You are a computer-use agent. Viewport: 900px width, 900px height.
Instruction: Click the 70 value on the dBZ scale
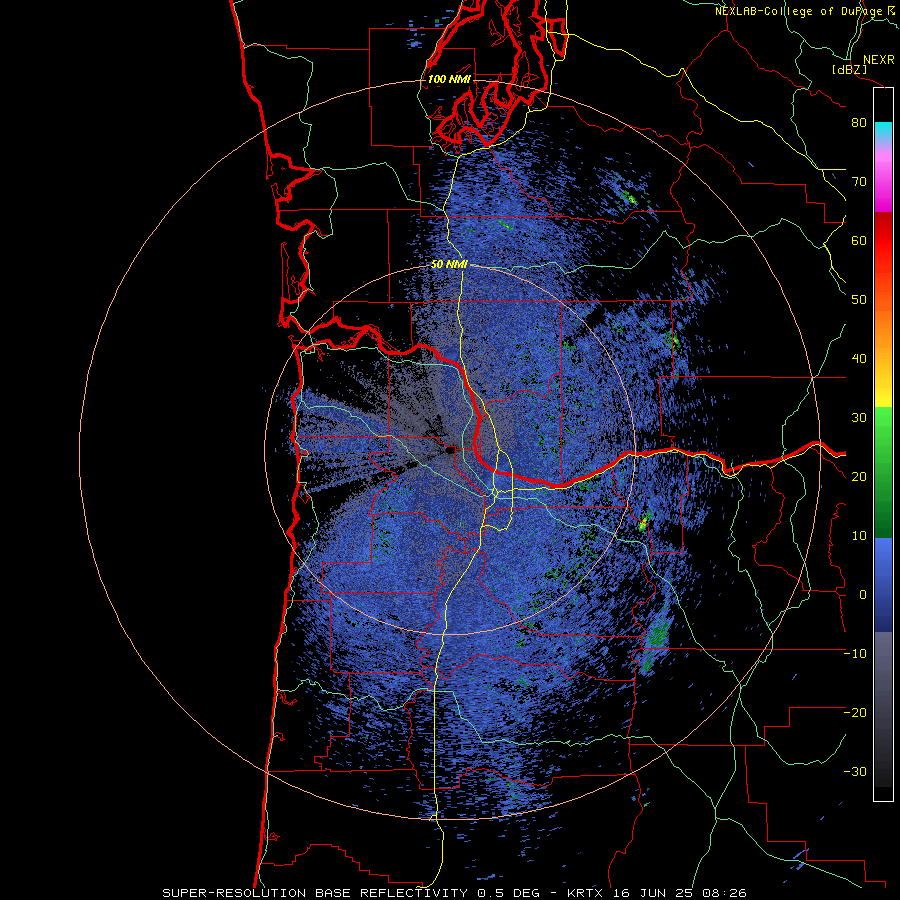[x=859, y=182]
